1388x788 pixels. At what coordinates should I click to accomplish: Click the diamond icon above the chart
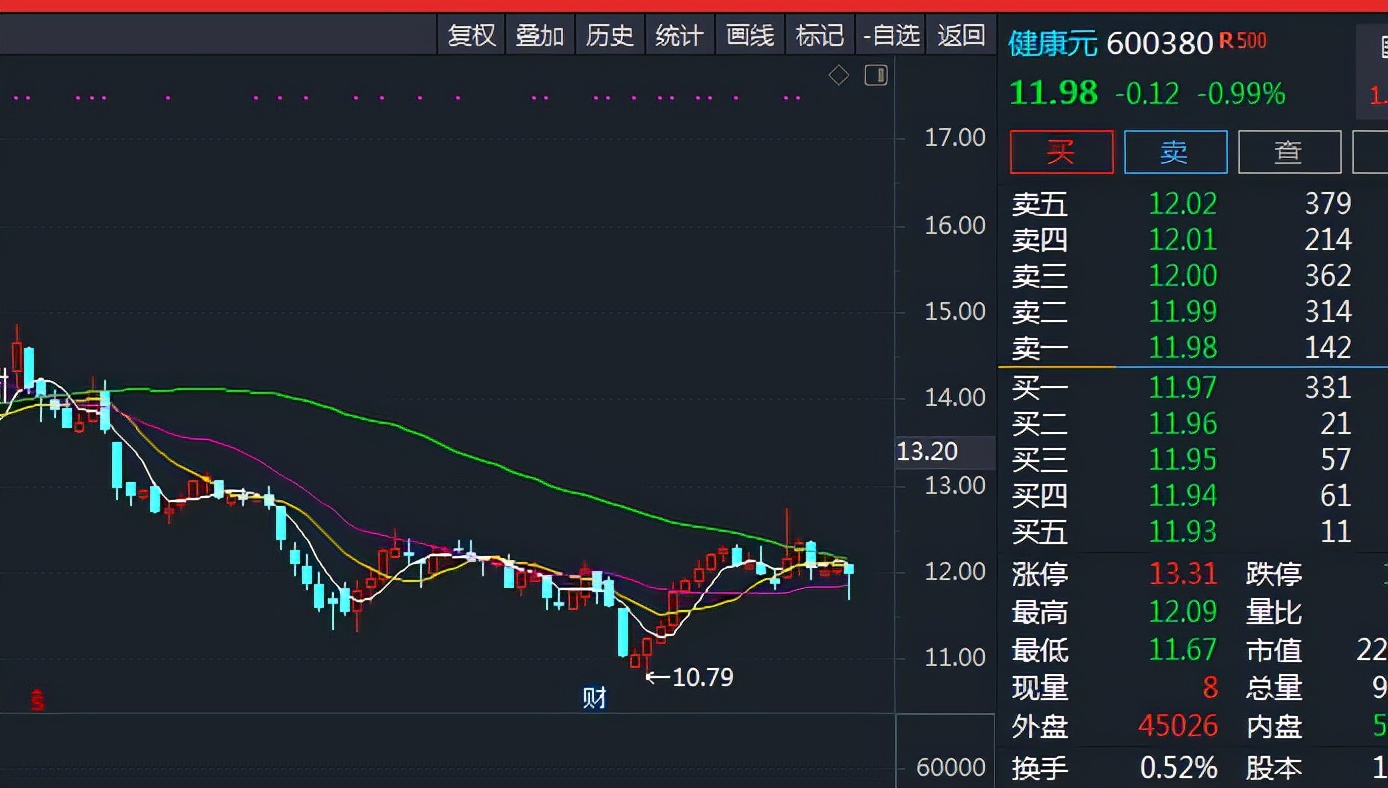coord(839,75)
